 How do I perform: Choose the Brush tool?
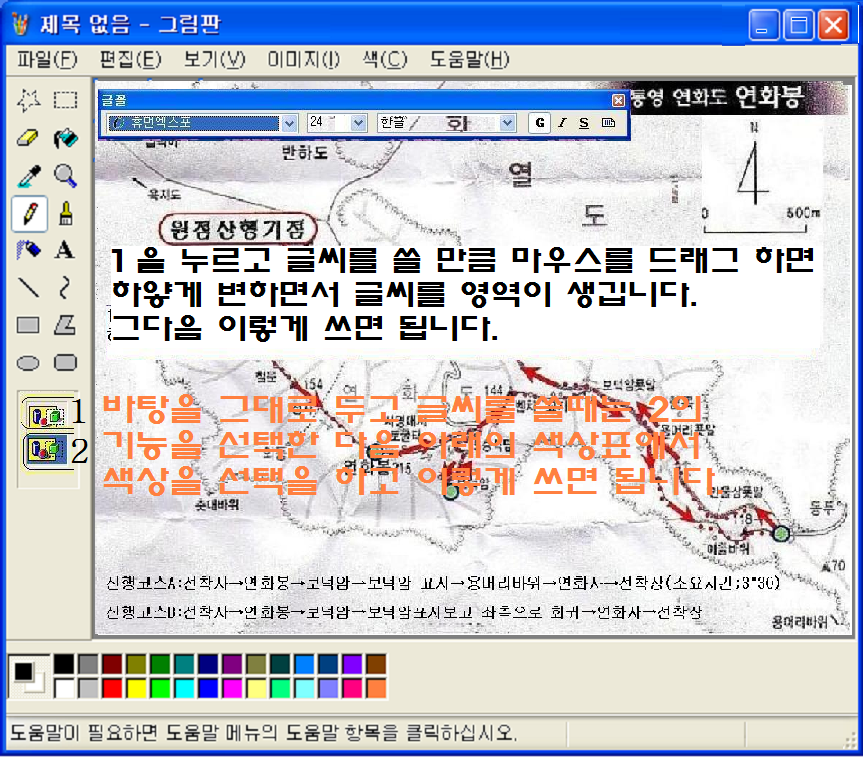(65, 213)
